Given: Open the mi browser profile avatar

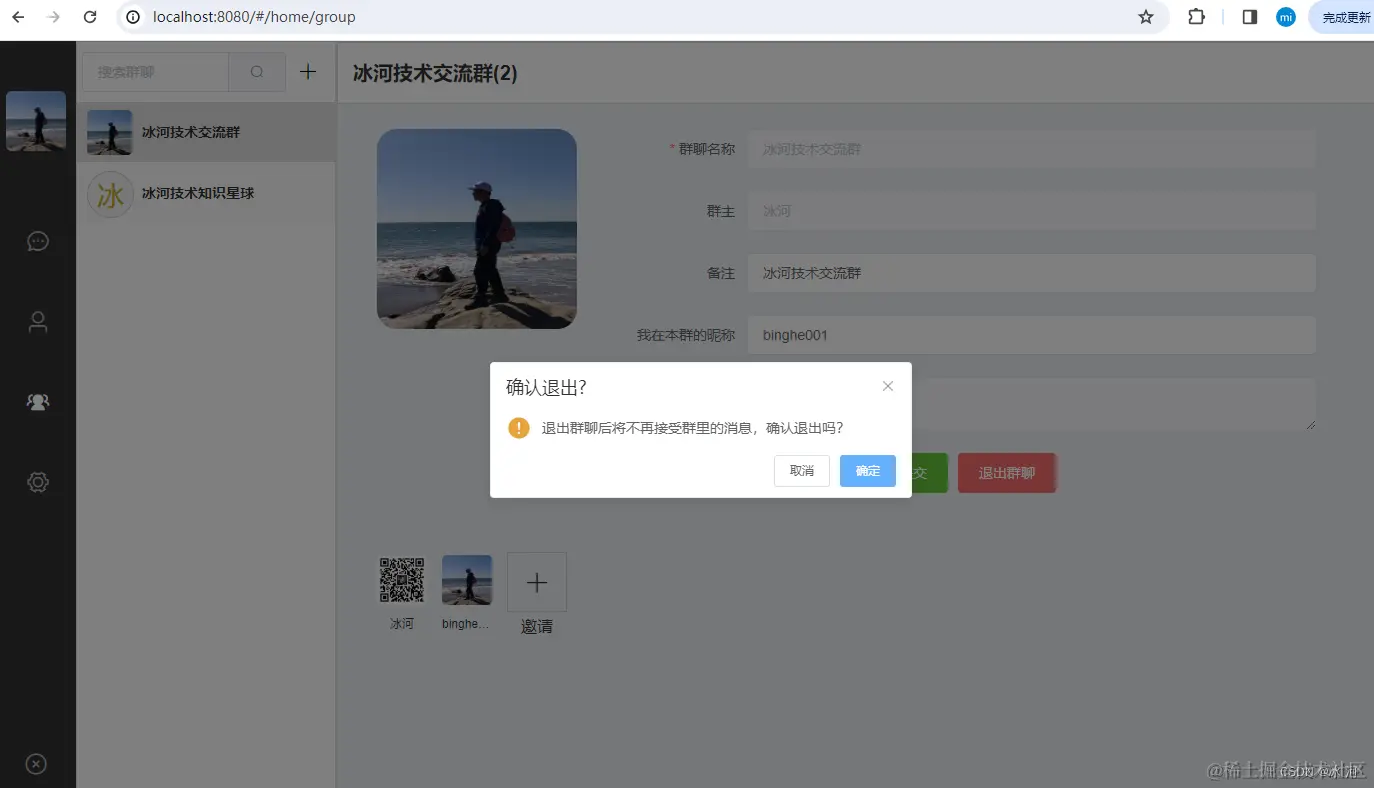Looking at the screenshot, I should [x=1285, y=16].
